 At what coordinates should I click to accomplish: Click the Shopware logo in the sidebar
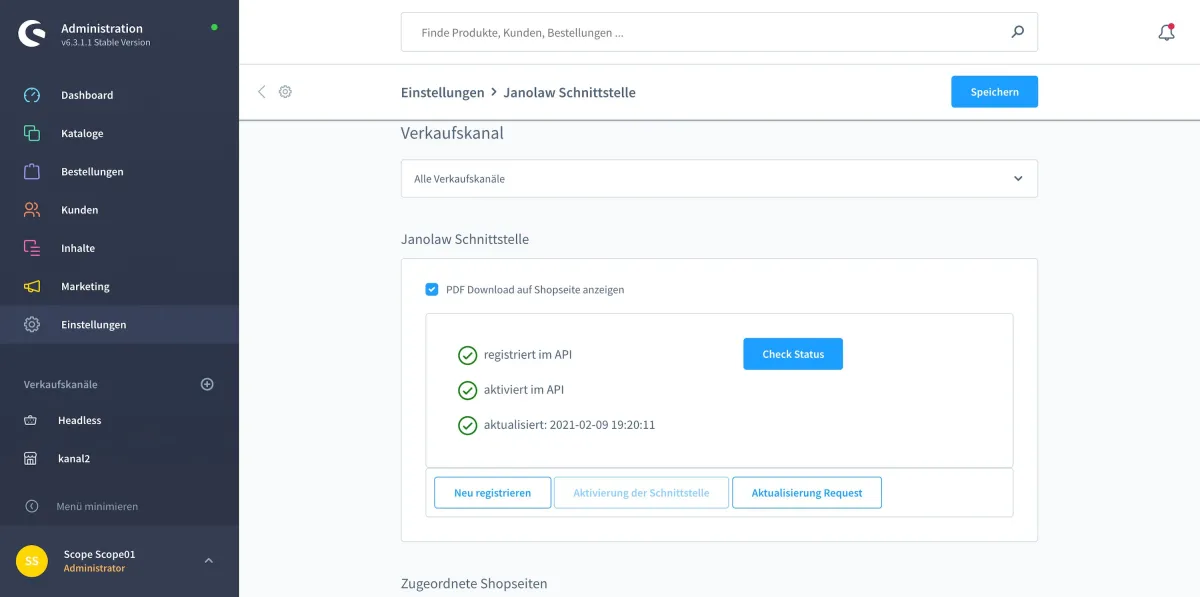tap(30, 35)
